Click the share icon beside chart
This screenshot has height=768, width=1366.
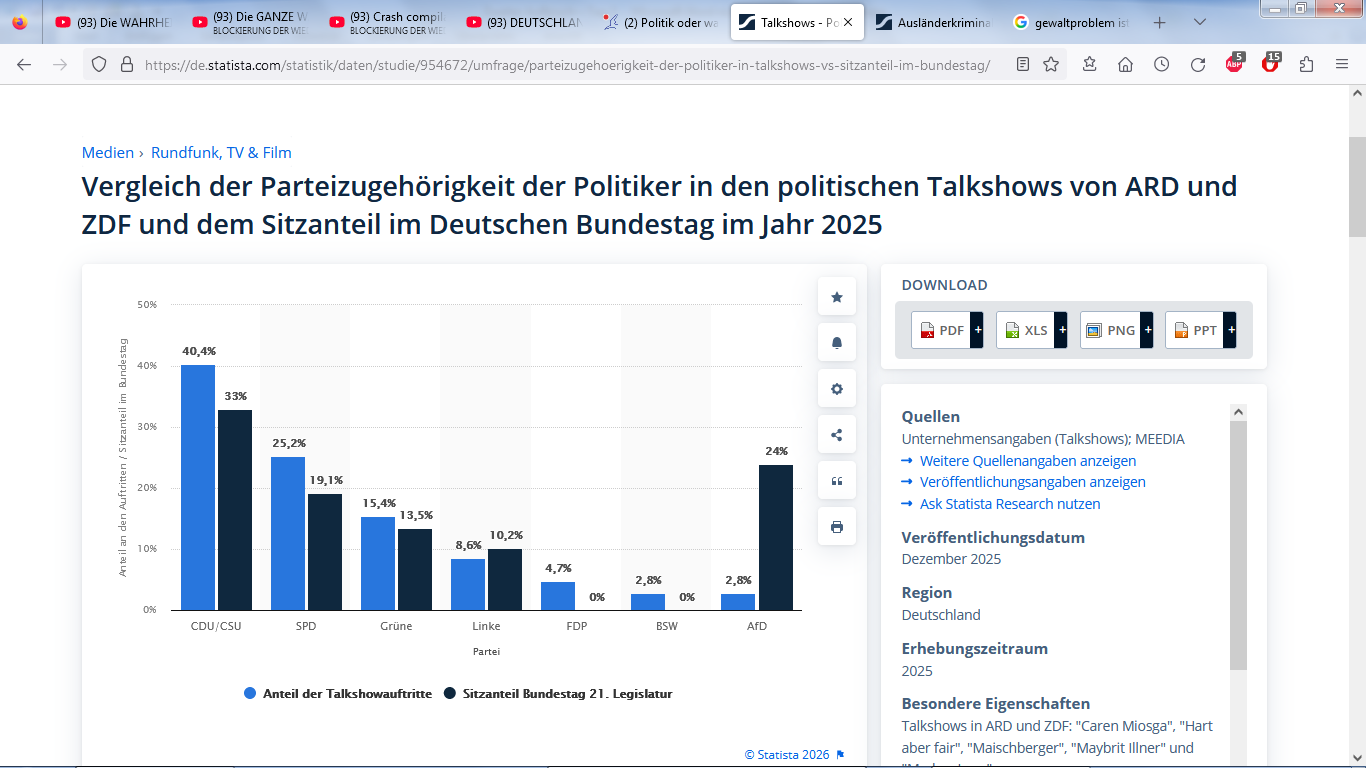[837, 435]
